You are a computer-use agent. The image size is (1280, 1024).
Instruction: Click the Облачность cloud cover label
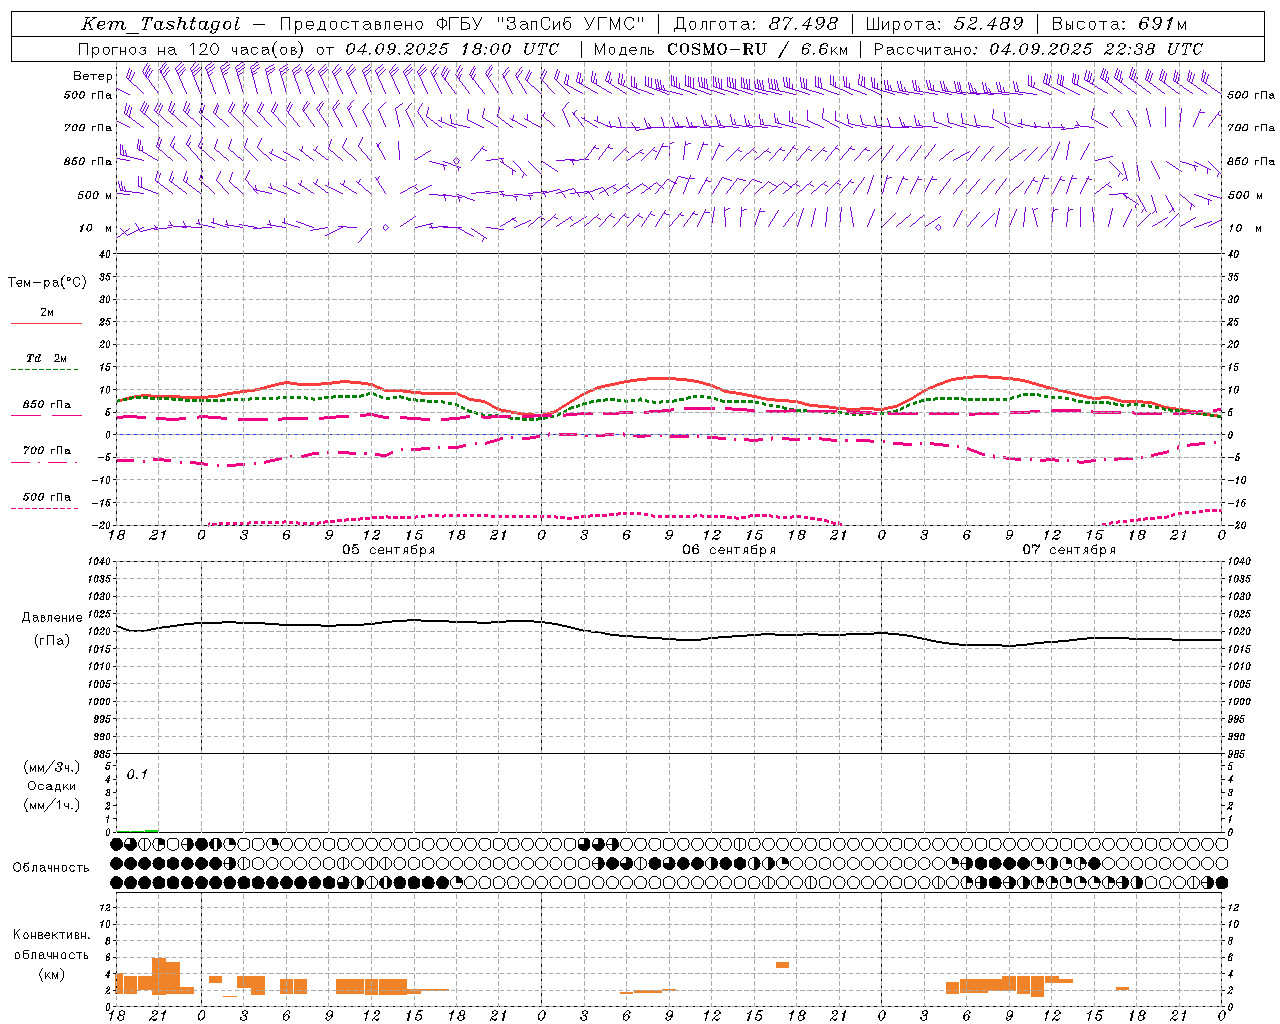[x=51, y=868]
